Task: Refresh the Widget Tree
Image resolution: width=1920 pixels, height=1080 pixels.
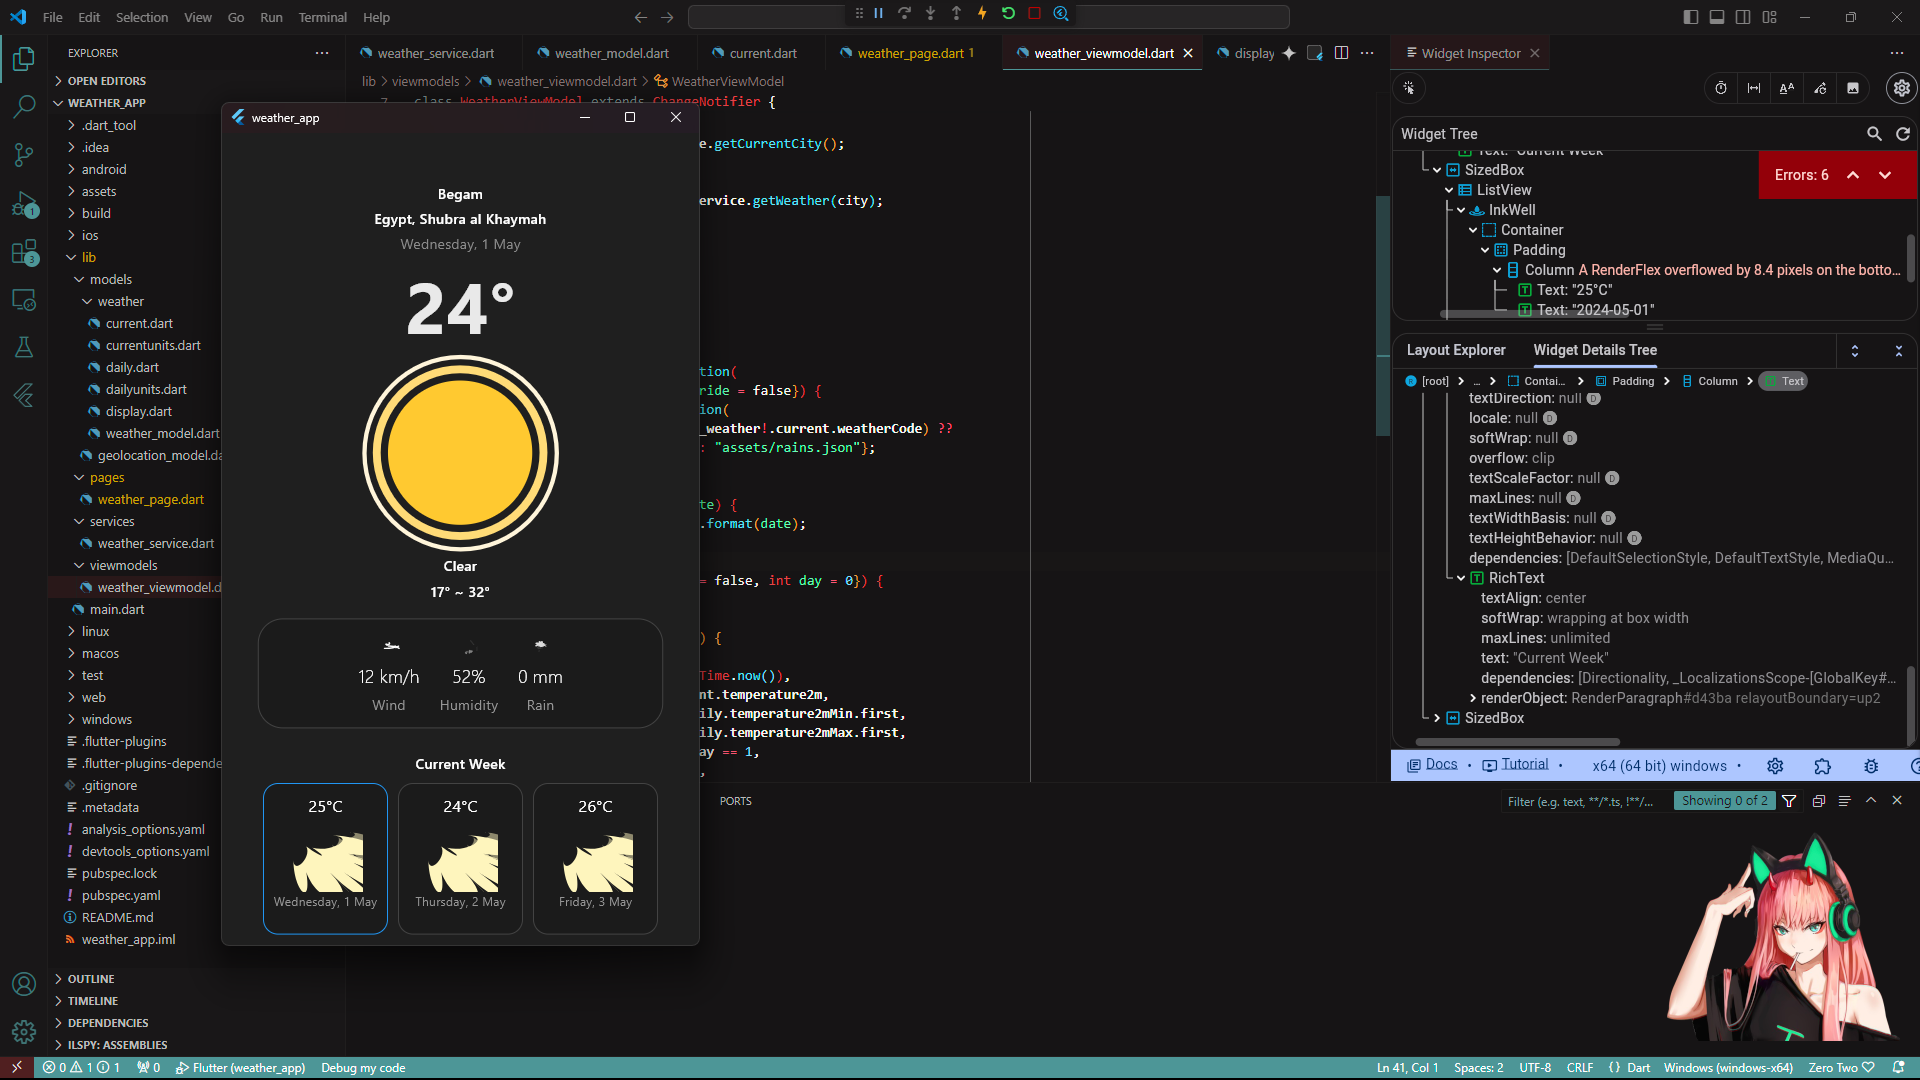Action: [x=1903, y=134]
